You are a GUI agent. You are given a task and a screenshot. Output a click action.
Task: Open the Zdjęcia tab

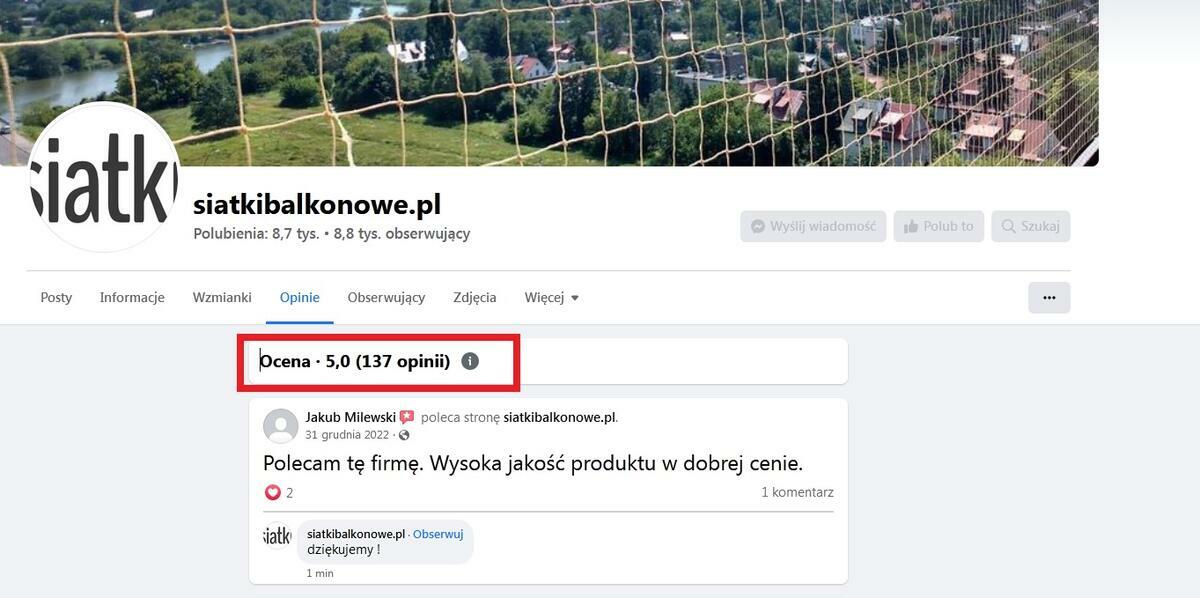pos(474,297)
